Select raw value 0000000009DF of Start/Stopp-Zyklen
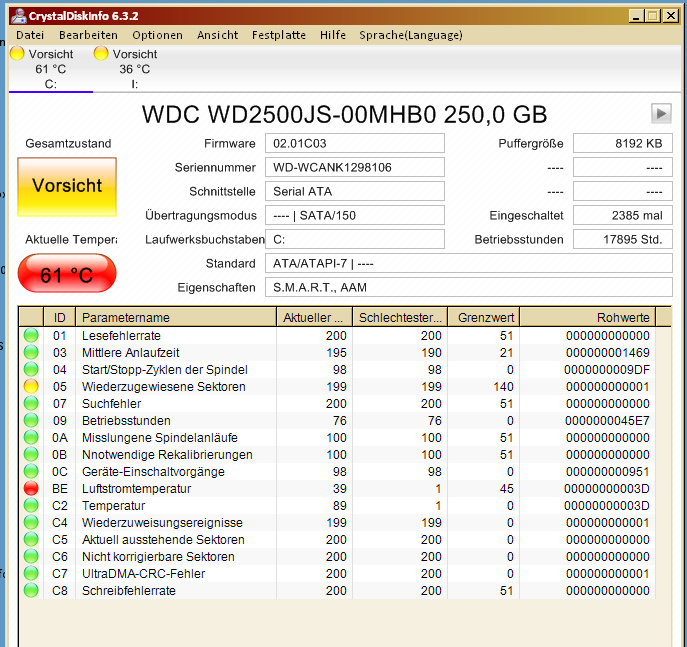 [x=607, y=370]
